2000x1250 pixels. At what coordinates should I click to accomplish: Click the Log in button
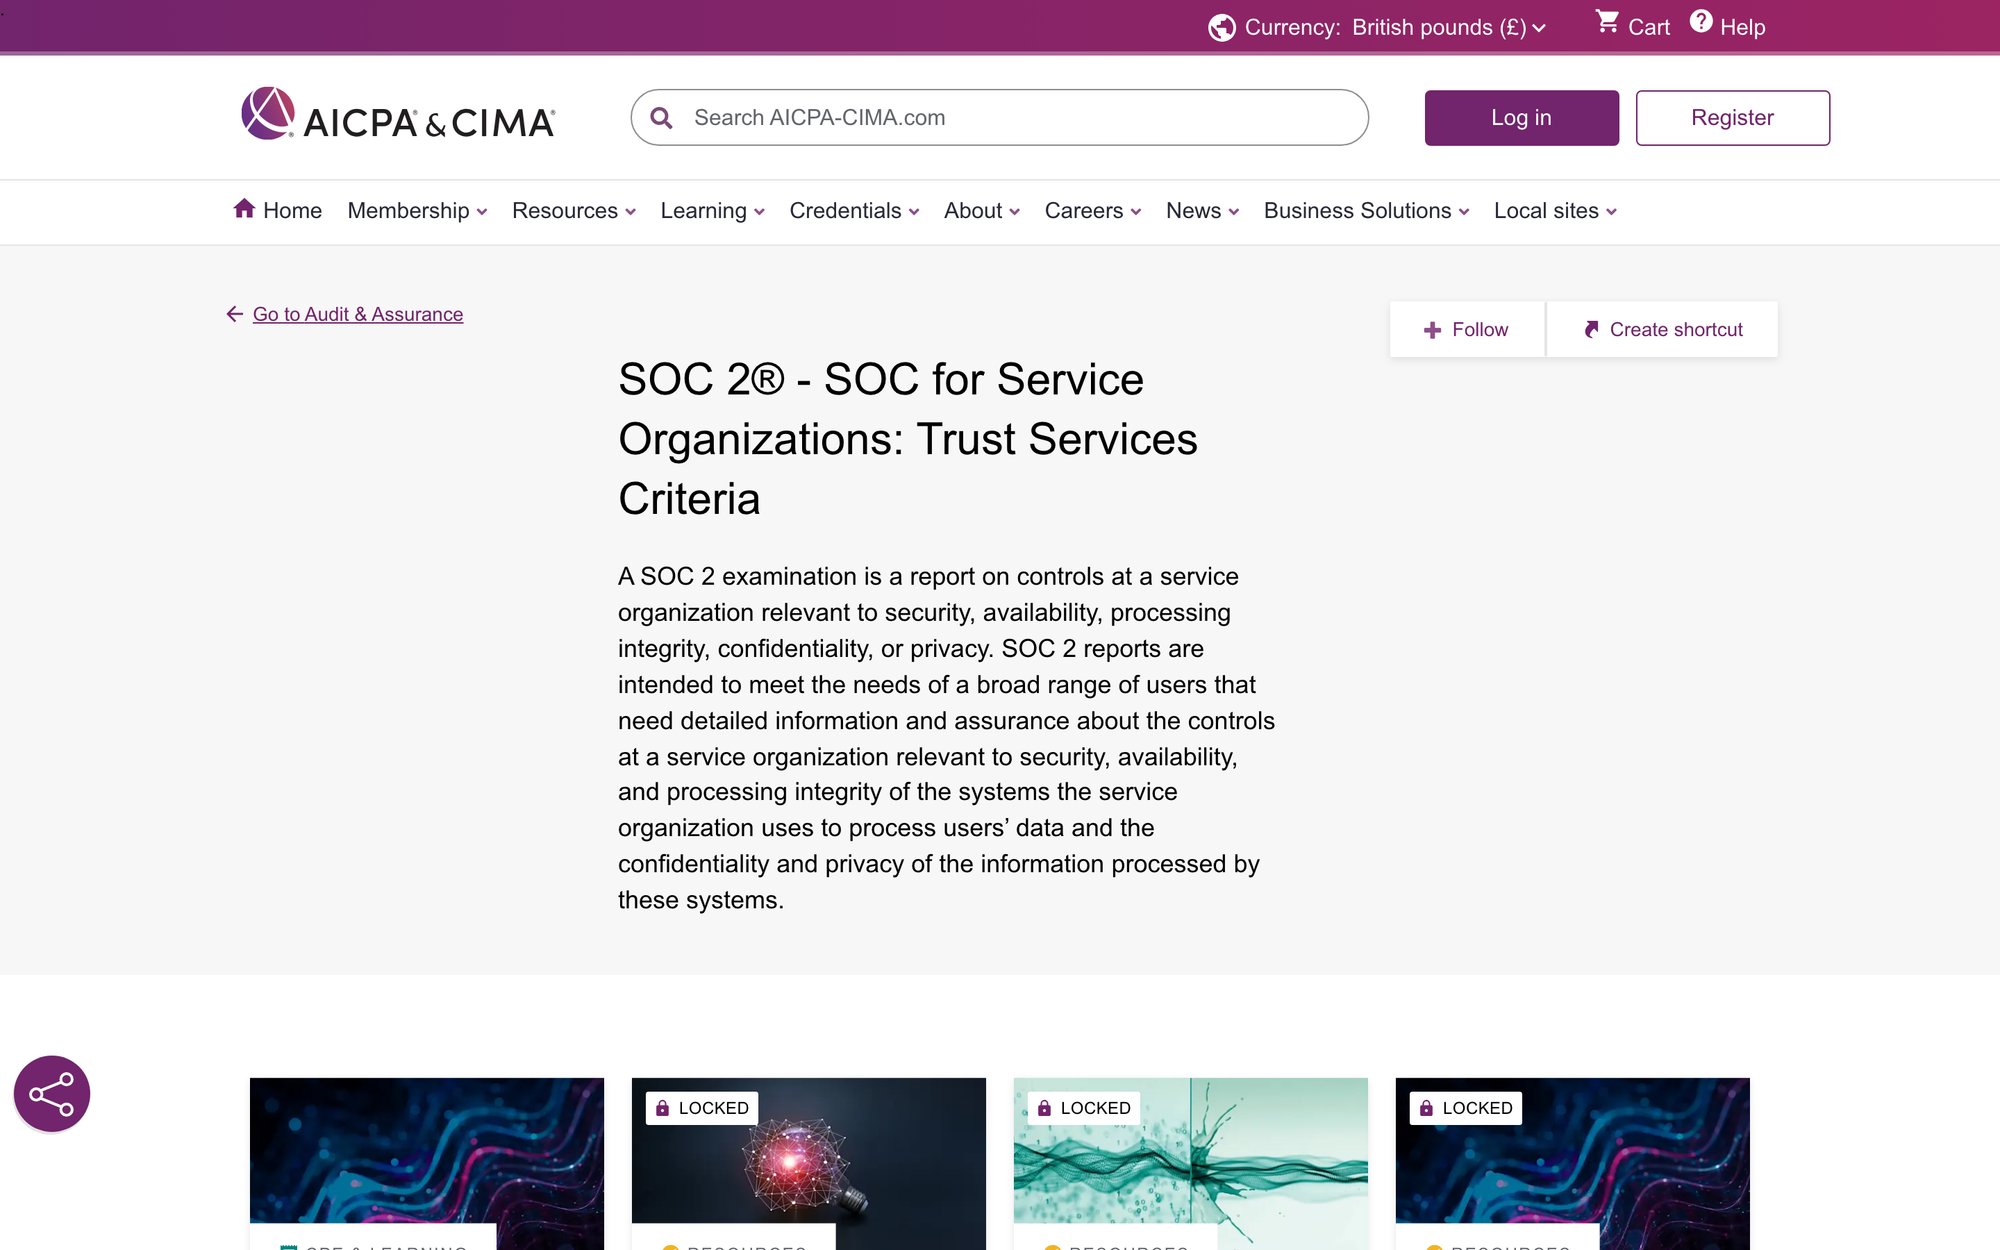(x=1521, y=117)
